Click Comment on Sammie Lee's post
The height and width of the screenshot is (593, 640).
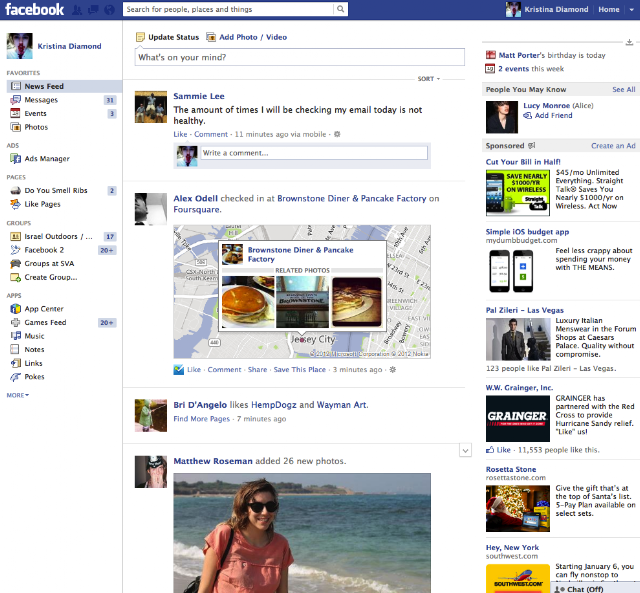(211, 134)
